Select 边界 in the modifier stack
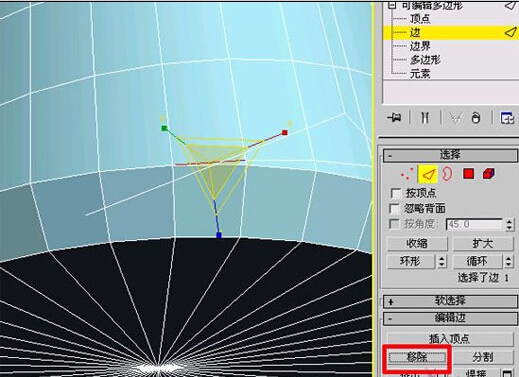 (420, 46)
